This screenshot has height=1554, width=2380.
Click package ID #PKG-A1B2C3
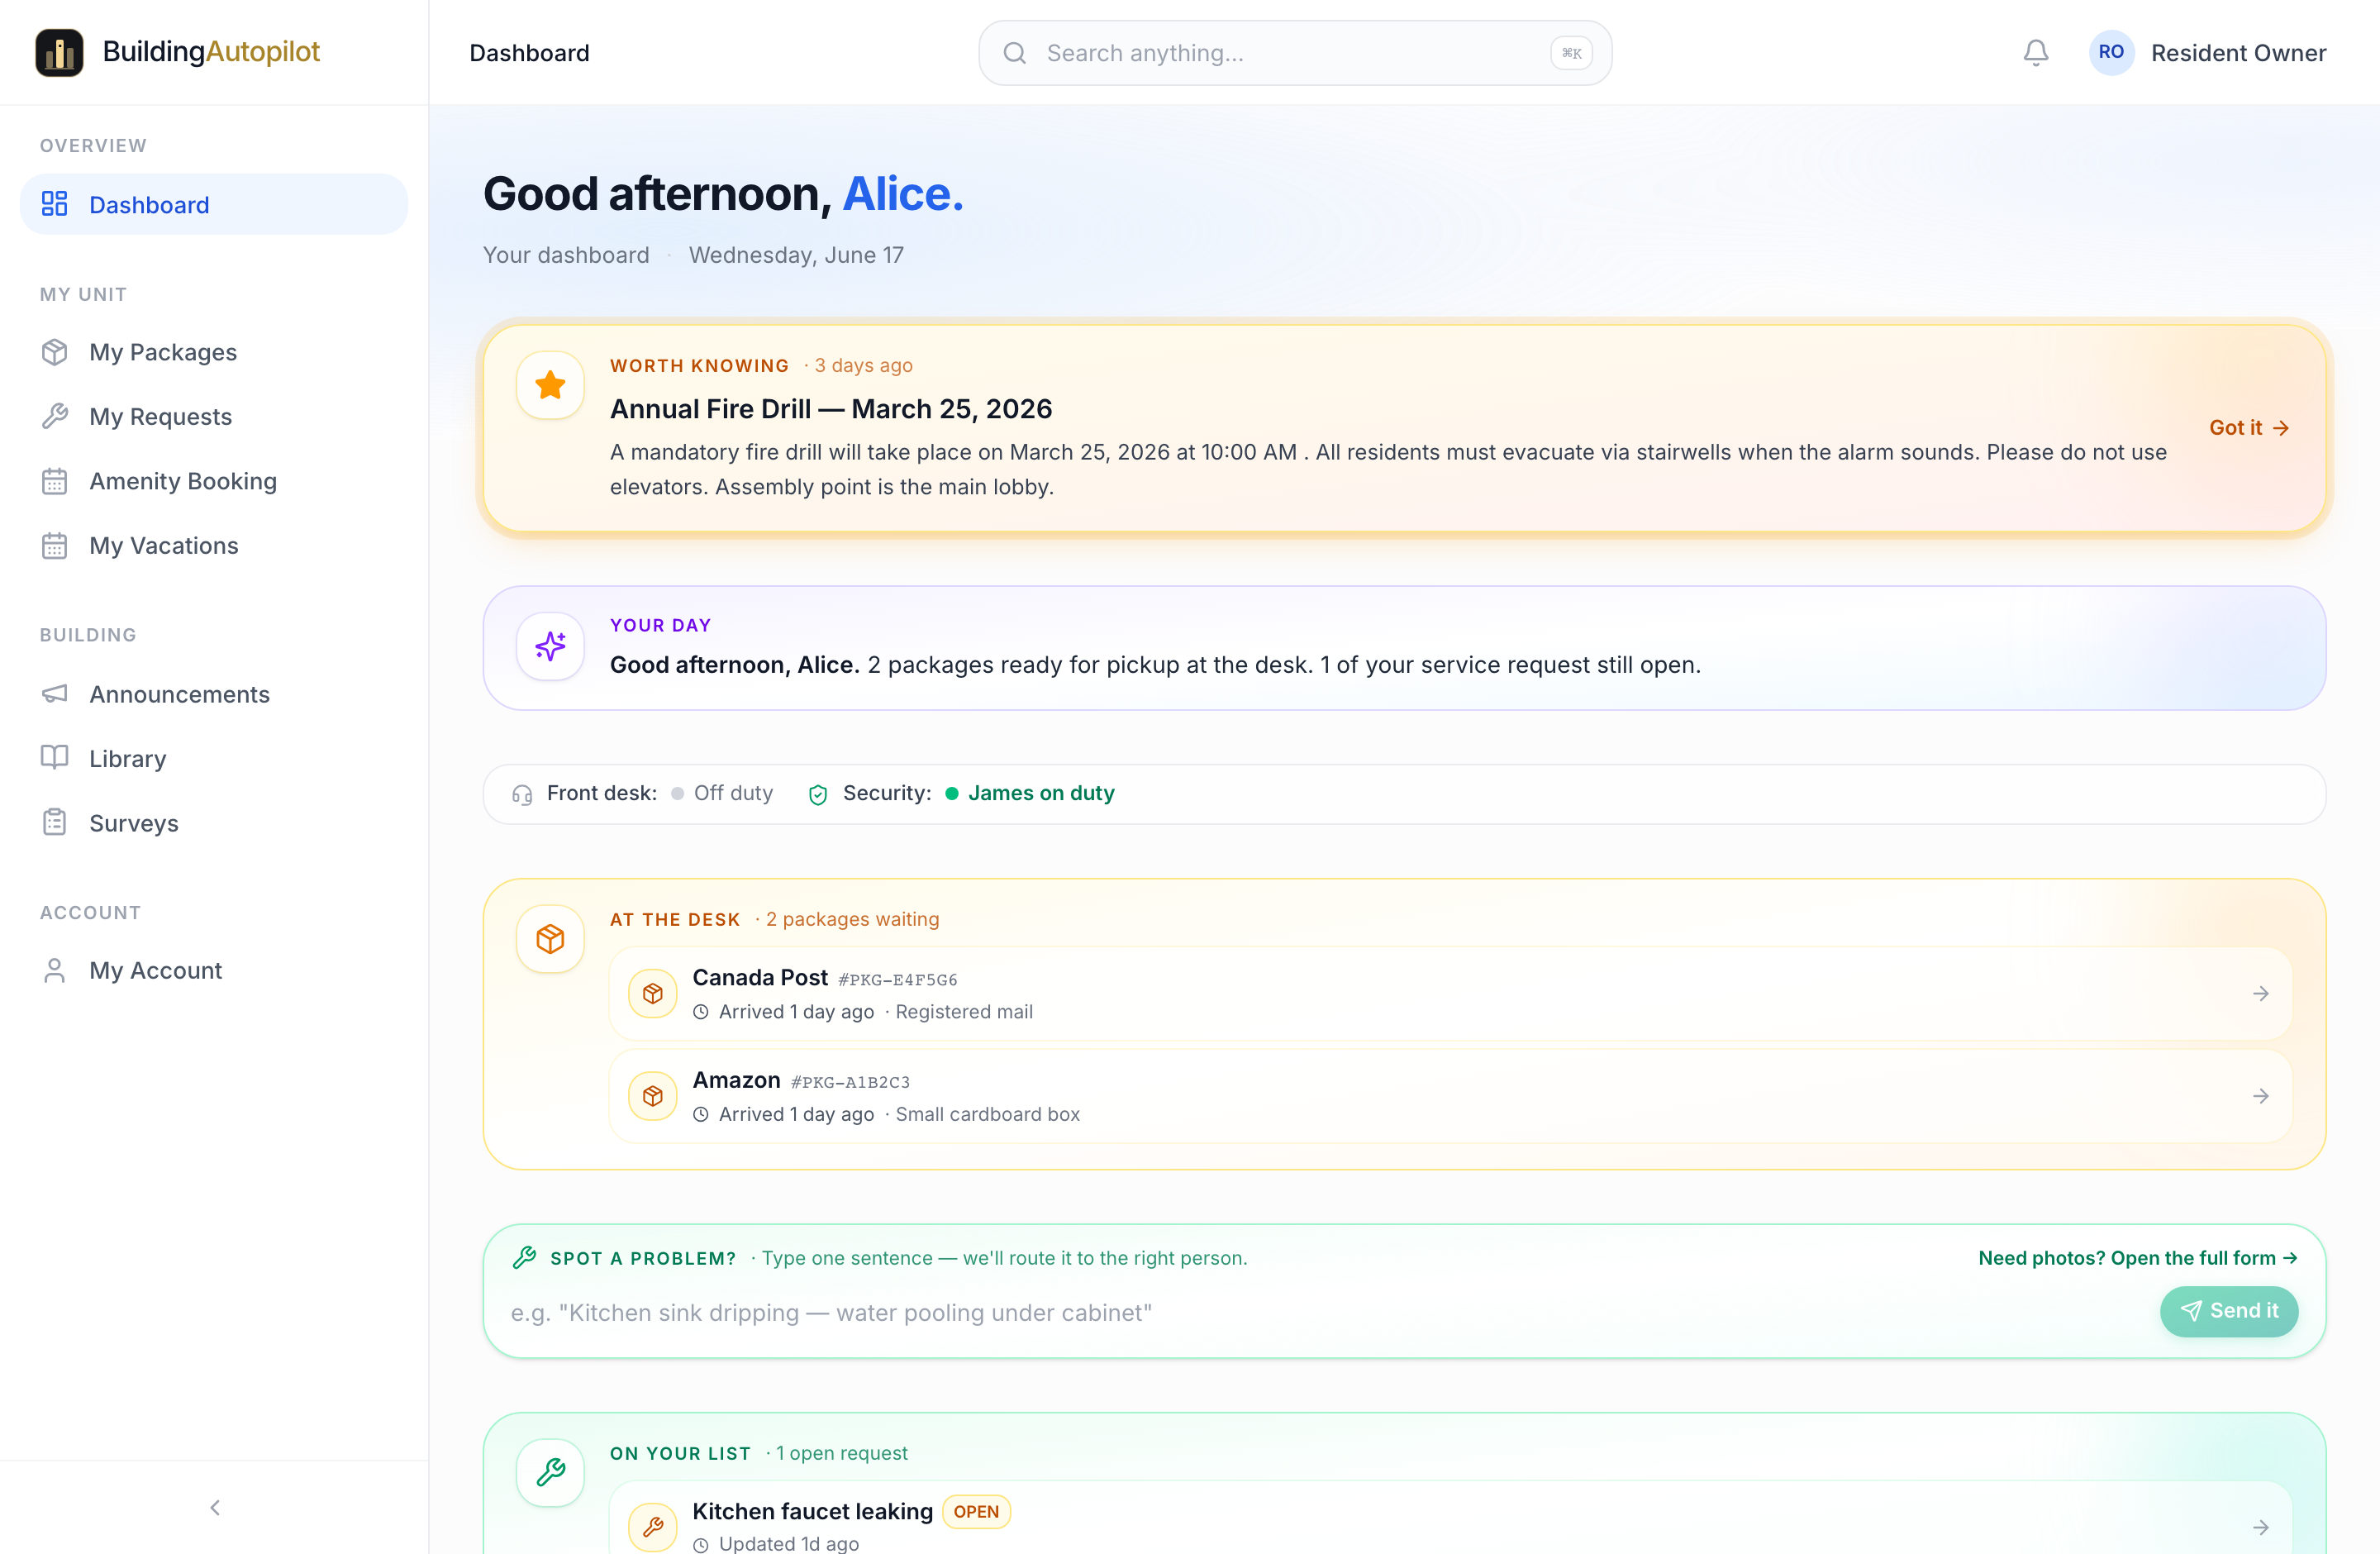[850, 1082]
